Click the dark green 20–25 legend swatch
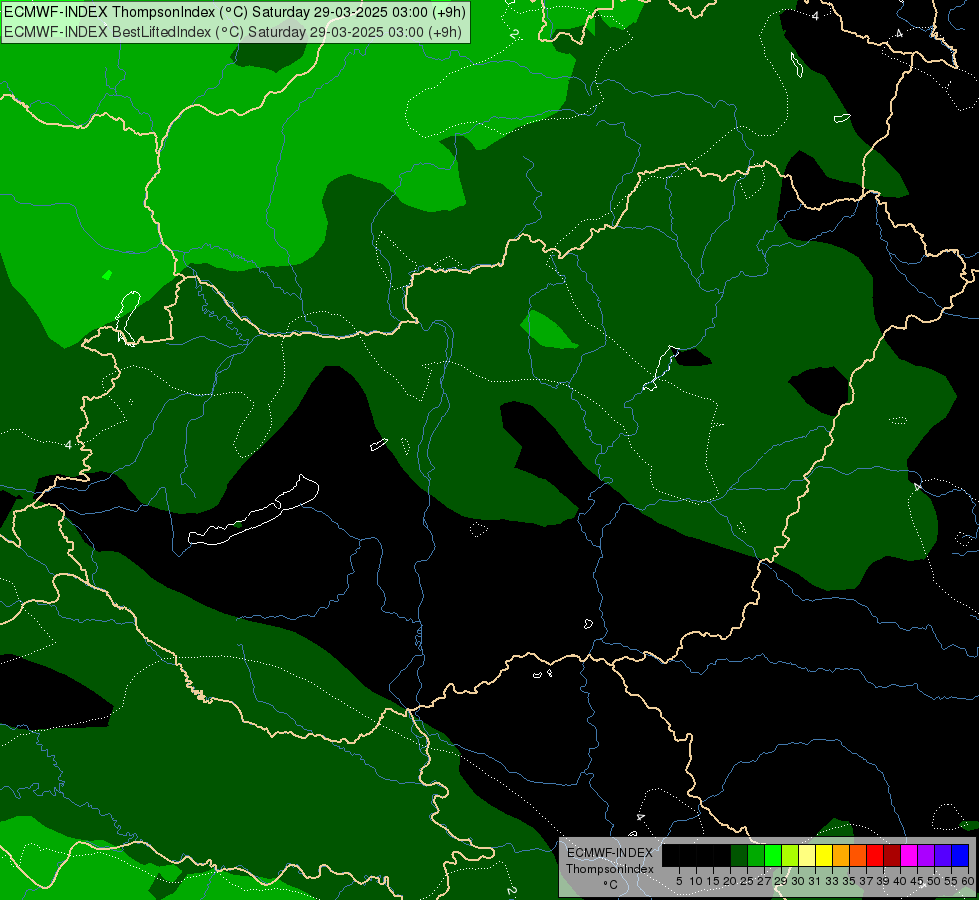The width and height of the screenshot is (979, 900). (x=739, y=855)
